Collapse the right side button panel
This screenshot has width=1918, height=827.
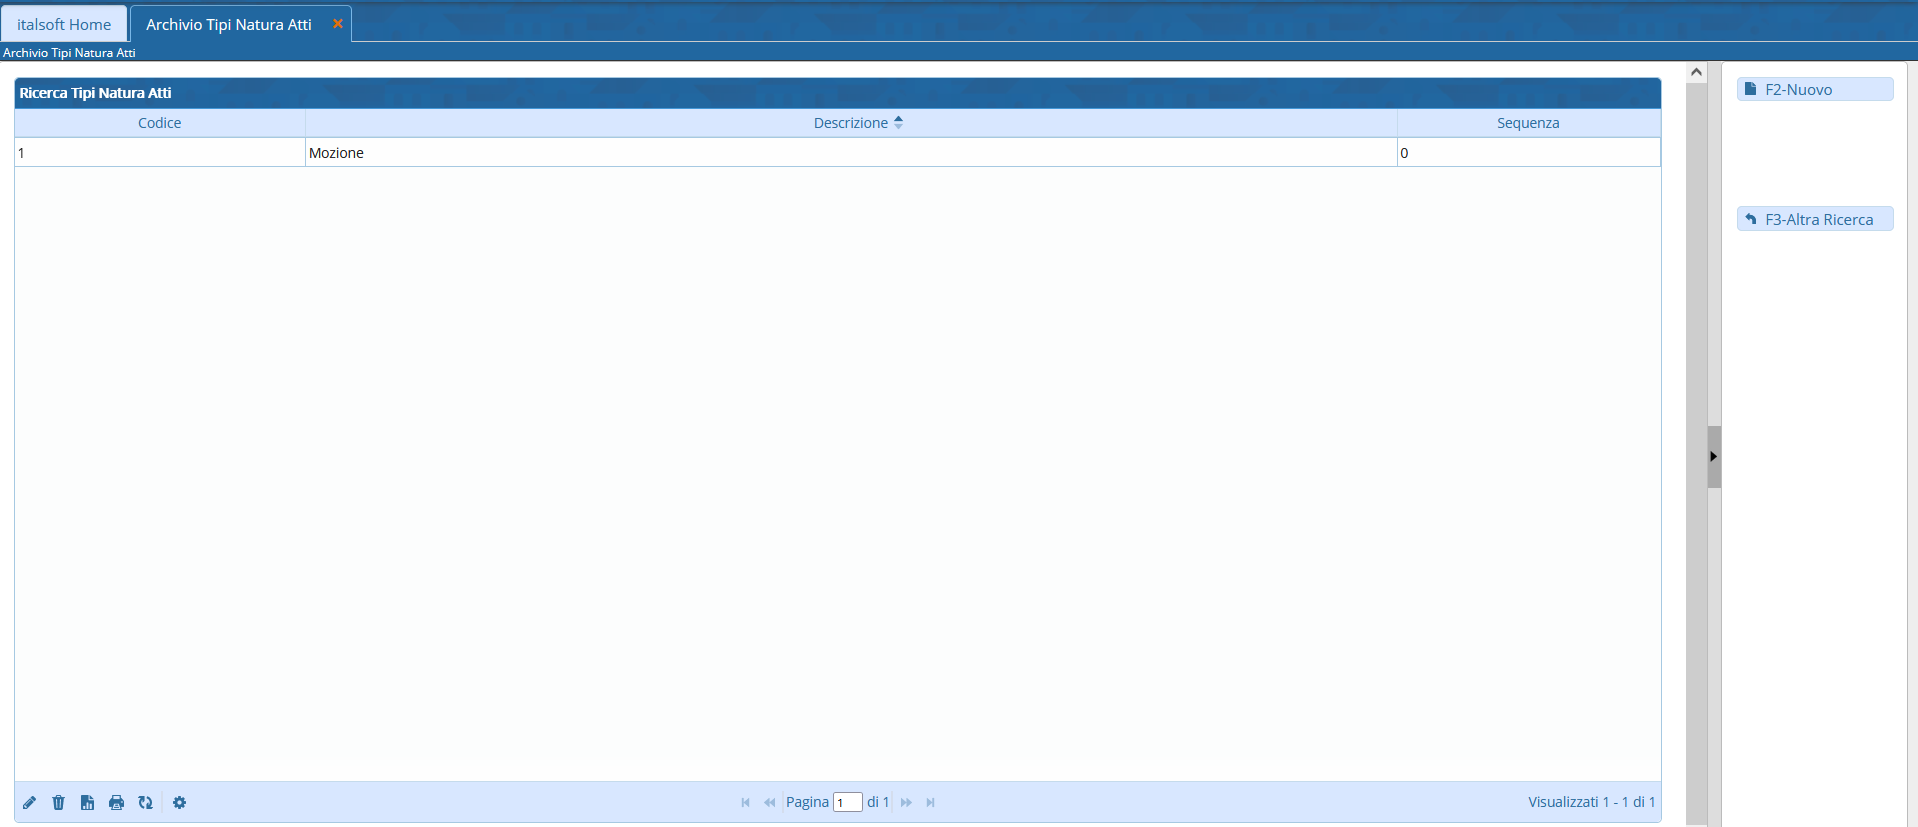point(1713,457)
